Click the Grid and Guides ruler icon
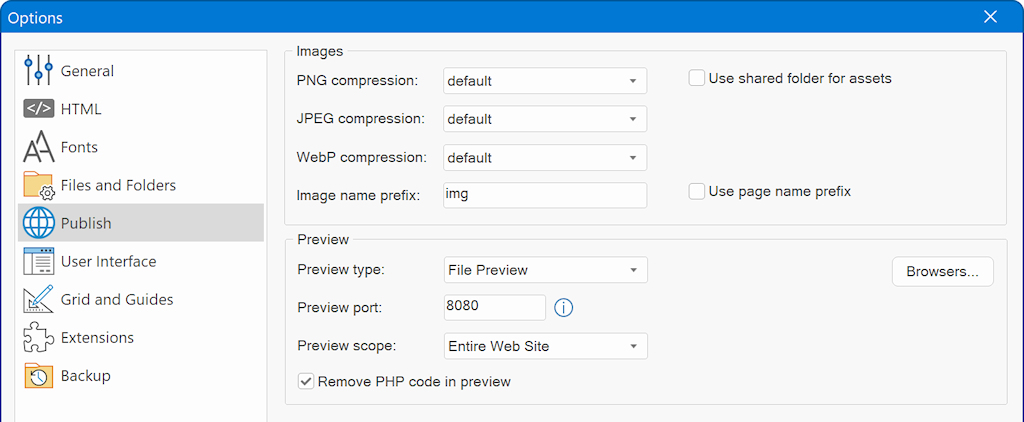The width and height of the screenshot is (1024, 422). pos(38,300)
